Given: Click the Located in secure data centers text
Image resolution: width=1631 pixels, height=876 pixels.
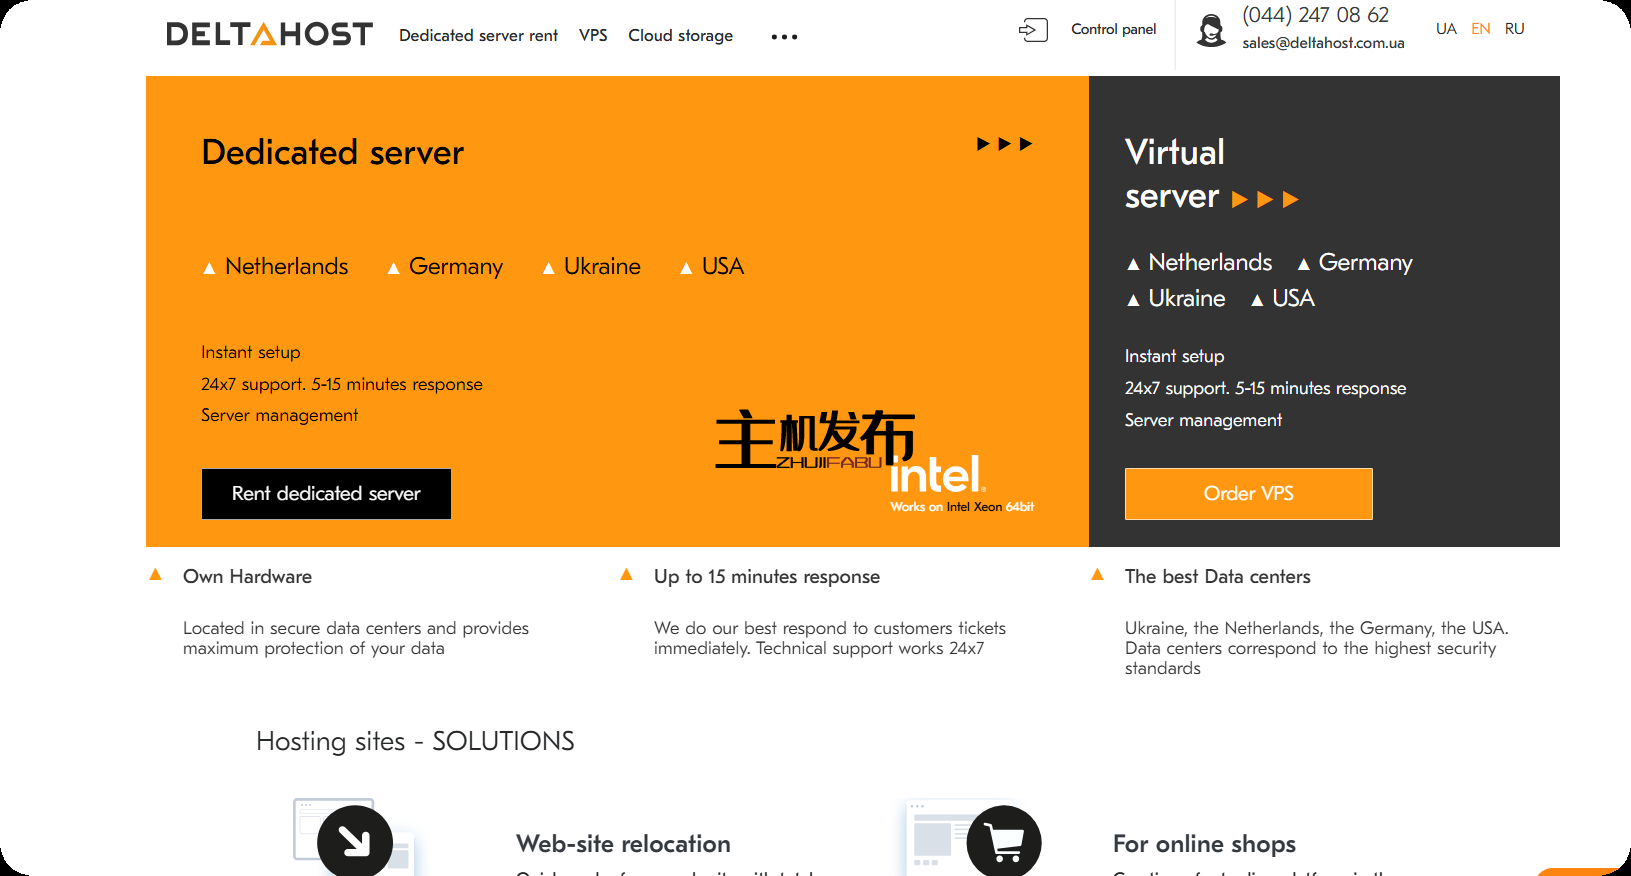Looking at the screenshot, I should coord(356,638).
